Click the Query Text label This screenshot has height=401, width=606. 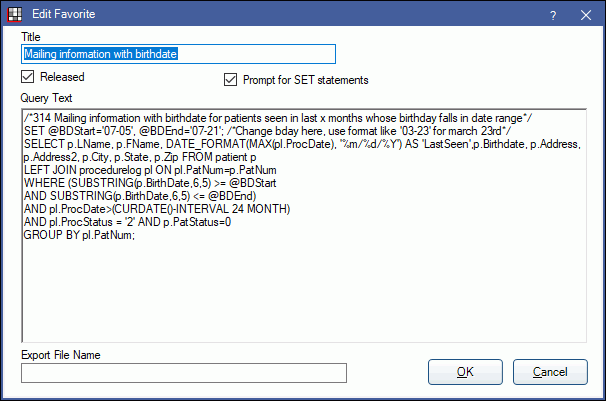pyautogui.click(x=46, y=98)
